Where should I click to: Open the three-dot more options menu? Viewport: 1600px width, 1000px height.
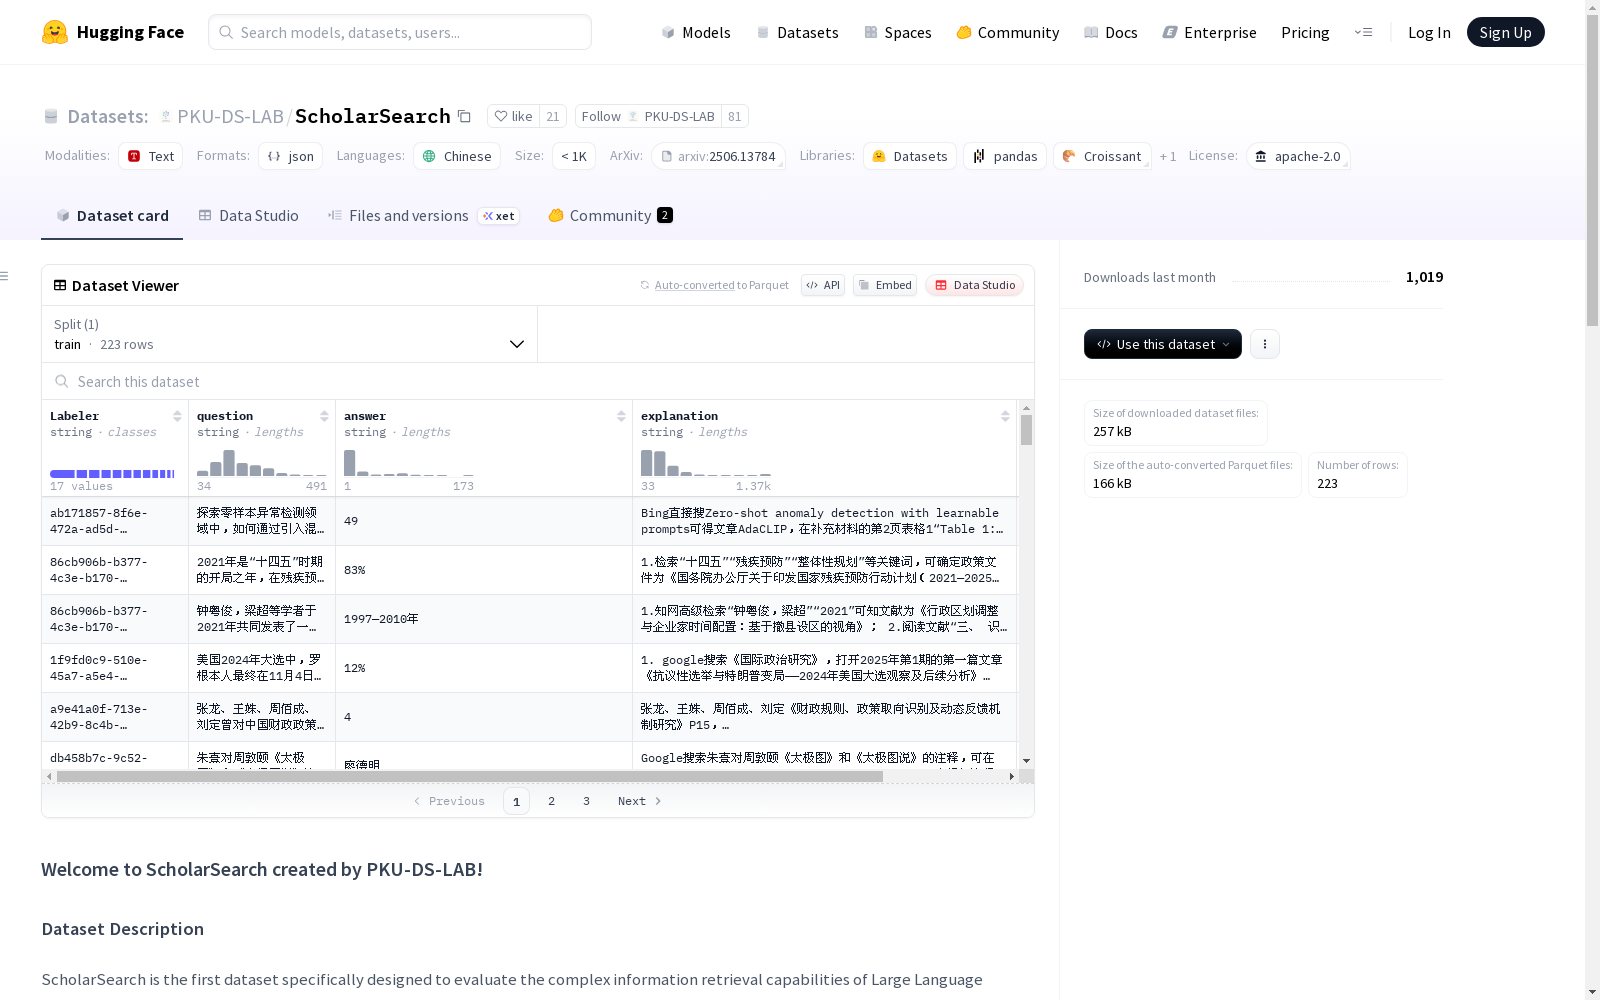click(x=1265, y=344)
